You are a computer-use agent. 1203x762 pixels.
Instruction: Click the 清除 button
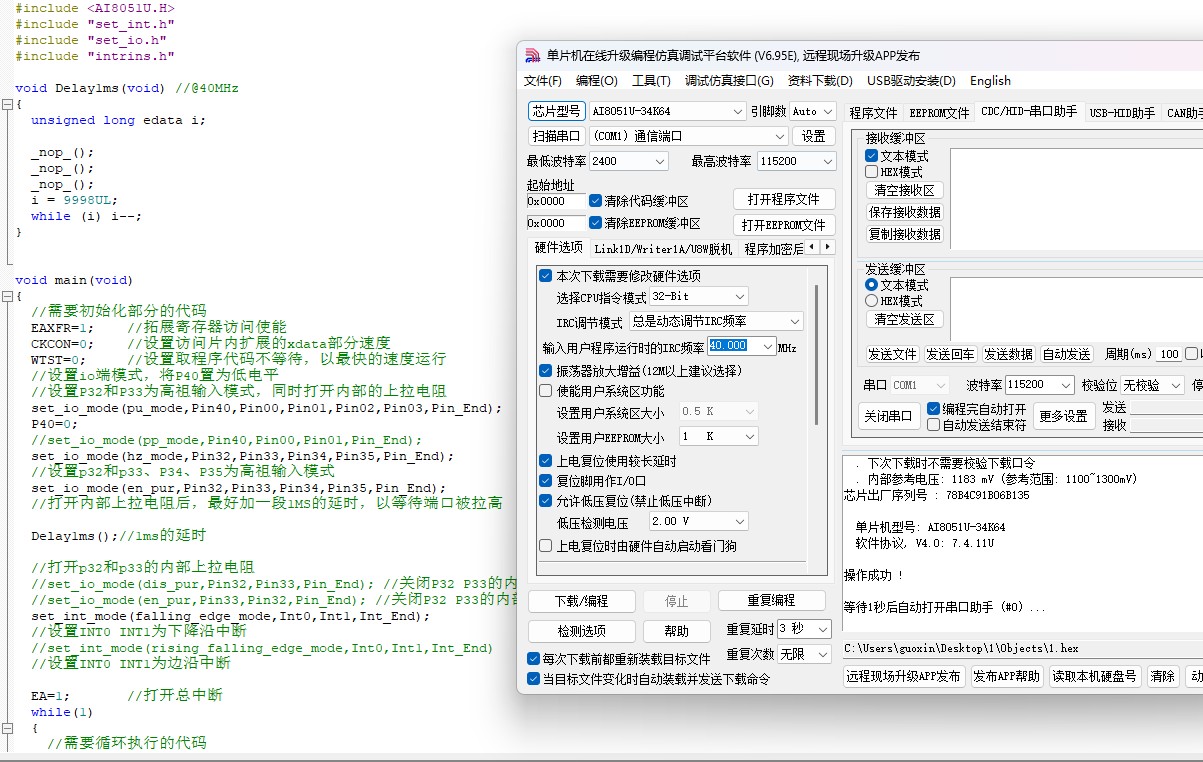coord(1162,676)
